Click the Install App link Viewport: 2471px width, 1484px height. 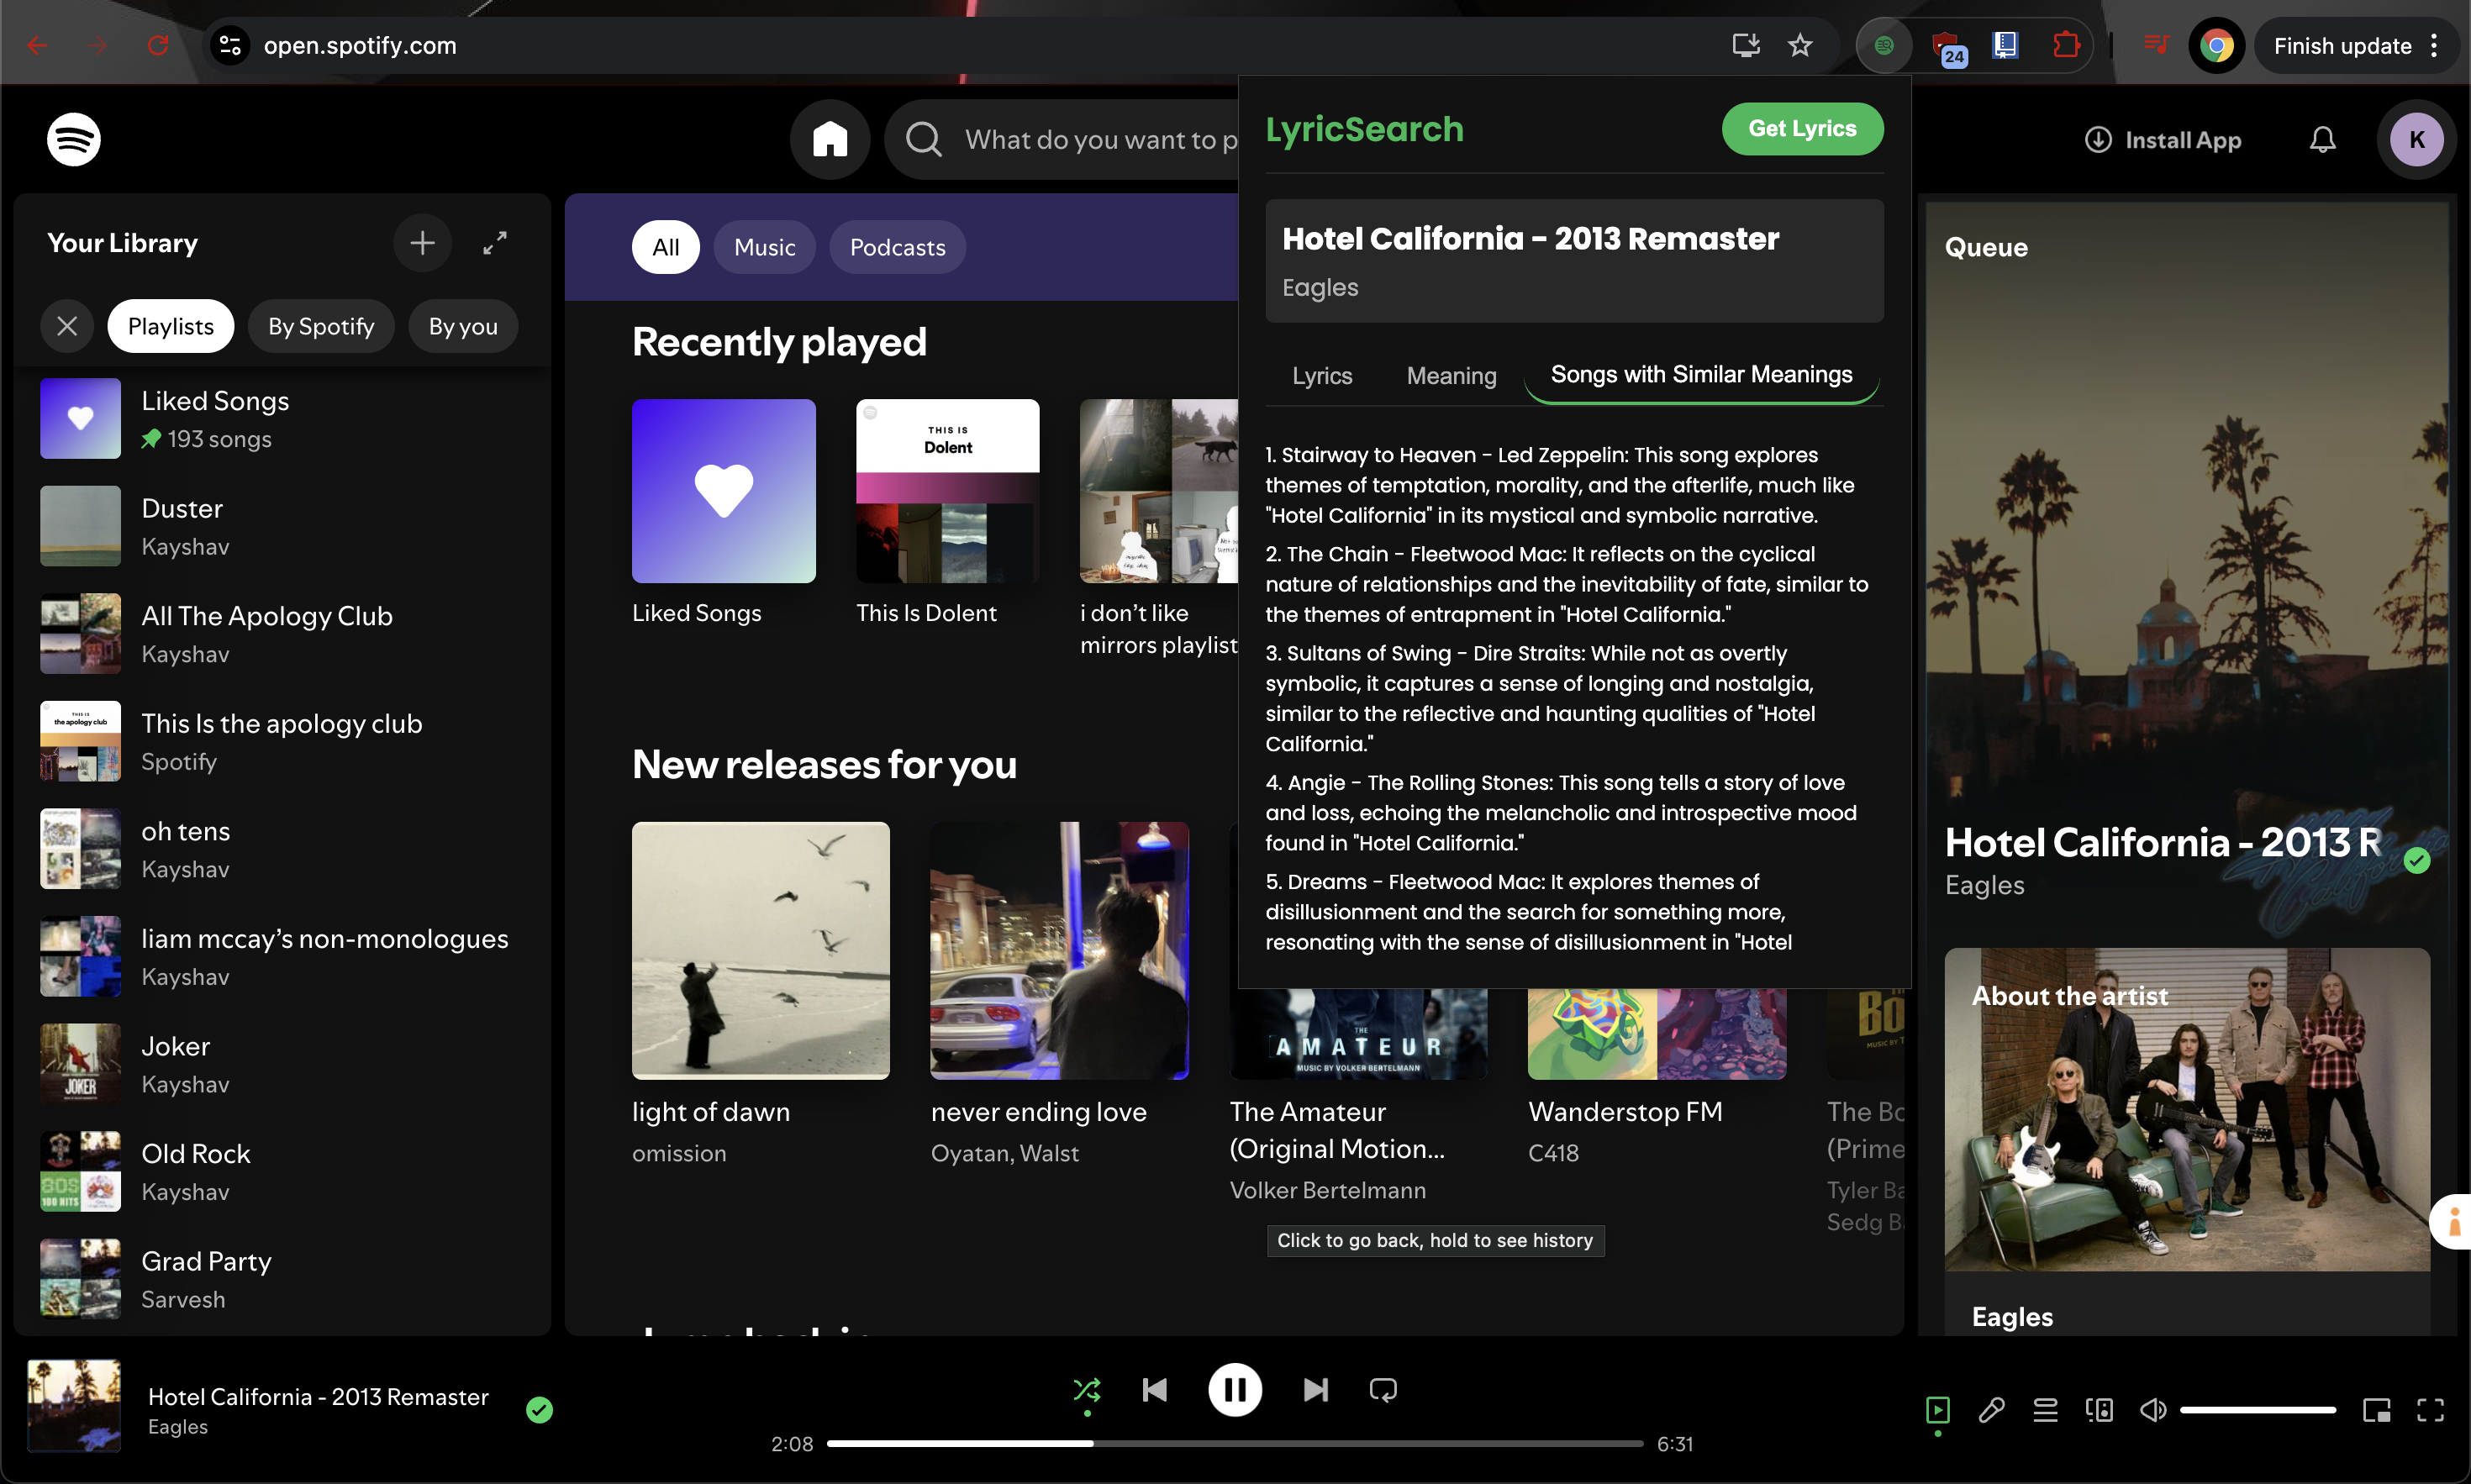pos(2163,140)
